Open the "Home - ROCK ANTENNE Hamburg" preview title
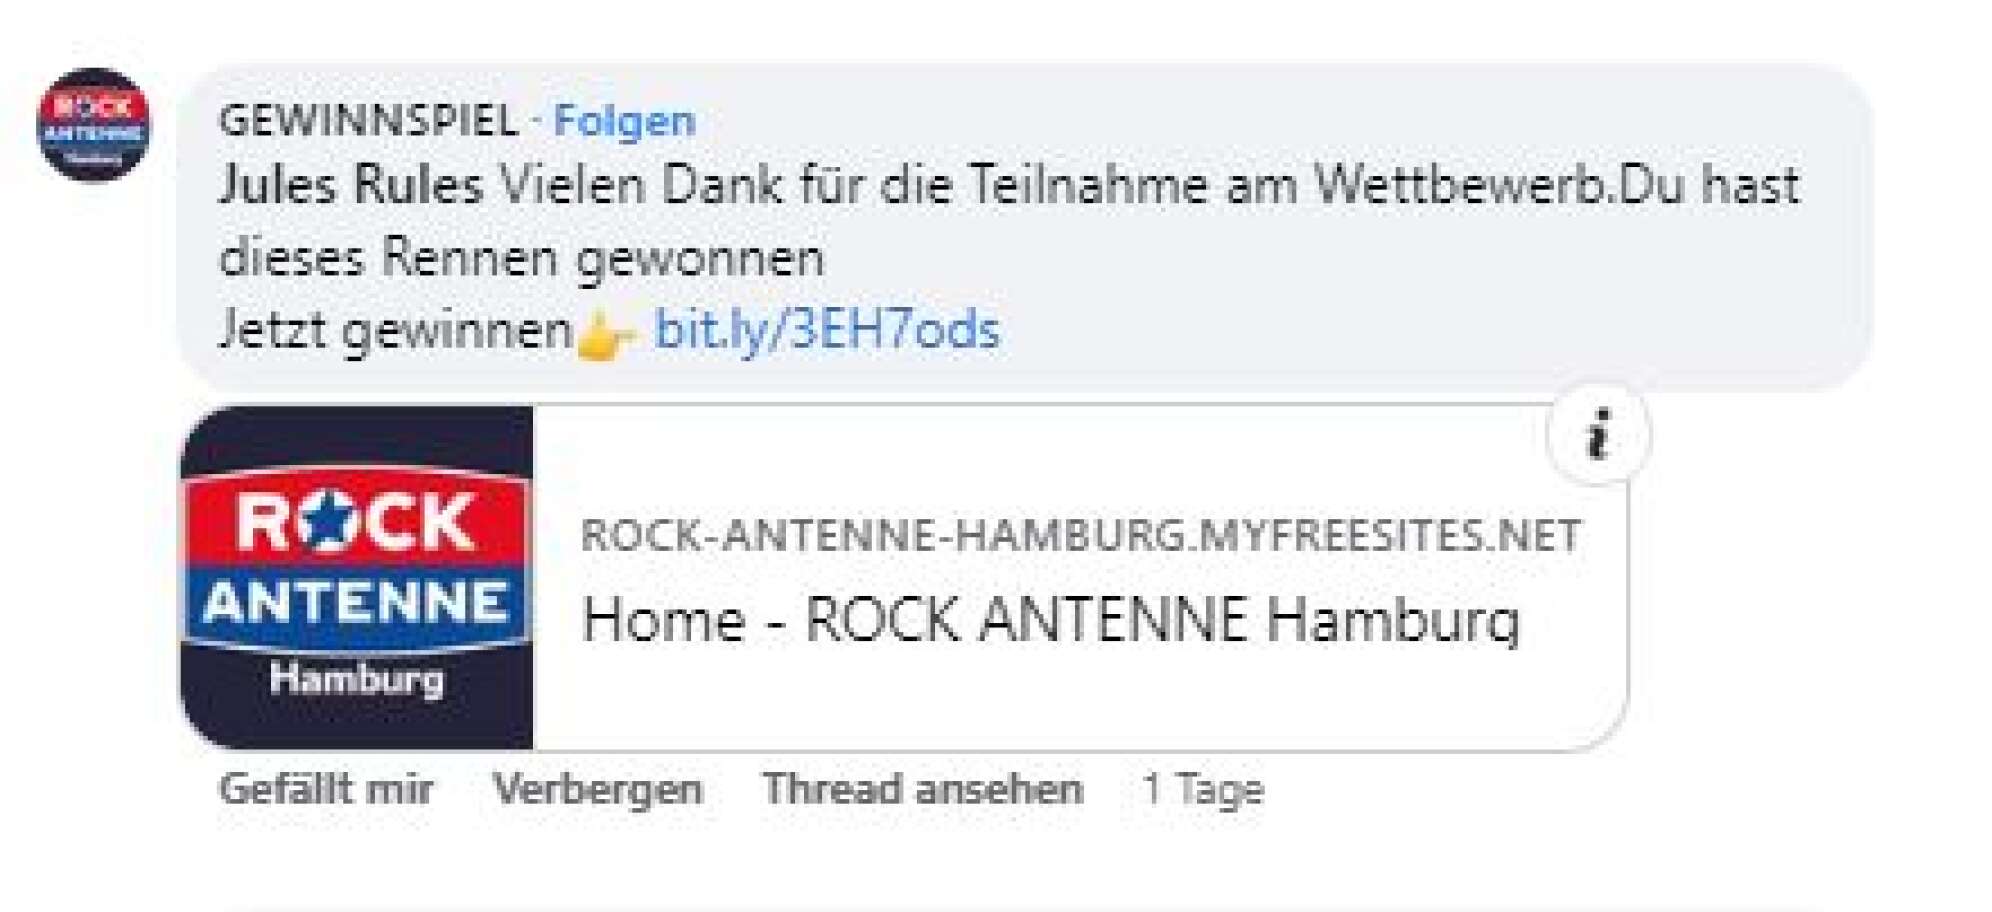1992x912 pixels. point(1050,620)
